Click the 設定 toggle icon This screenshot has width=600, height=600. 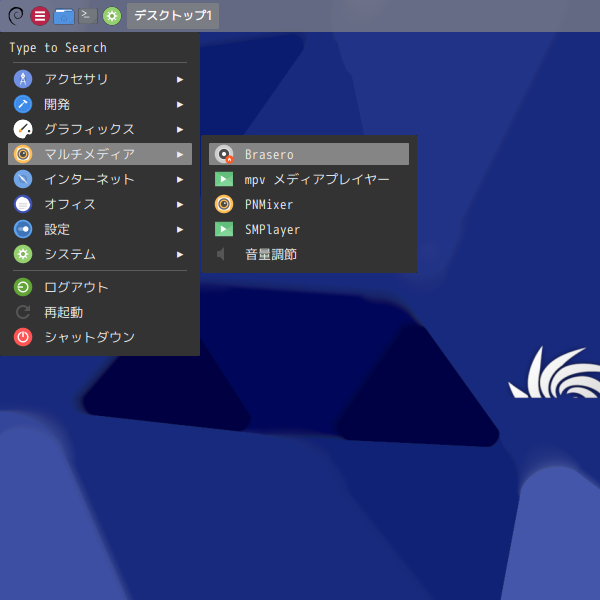(23, 229)
